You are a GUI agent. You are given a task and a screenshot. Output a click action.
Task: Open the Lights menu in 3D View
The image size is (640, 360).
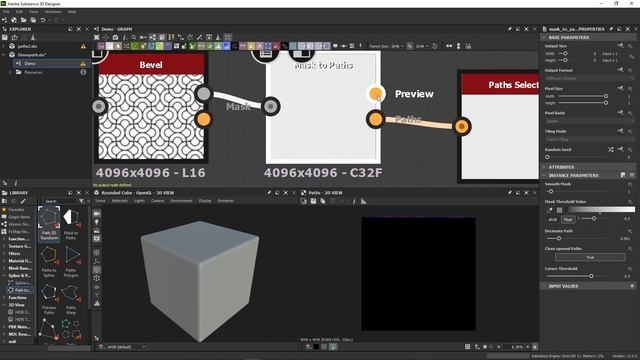coord(139,201)
